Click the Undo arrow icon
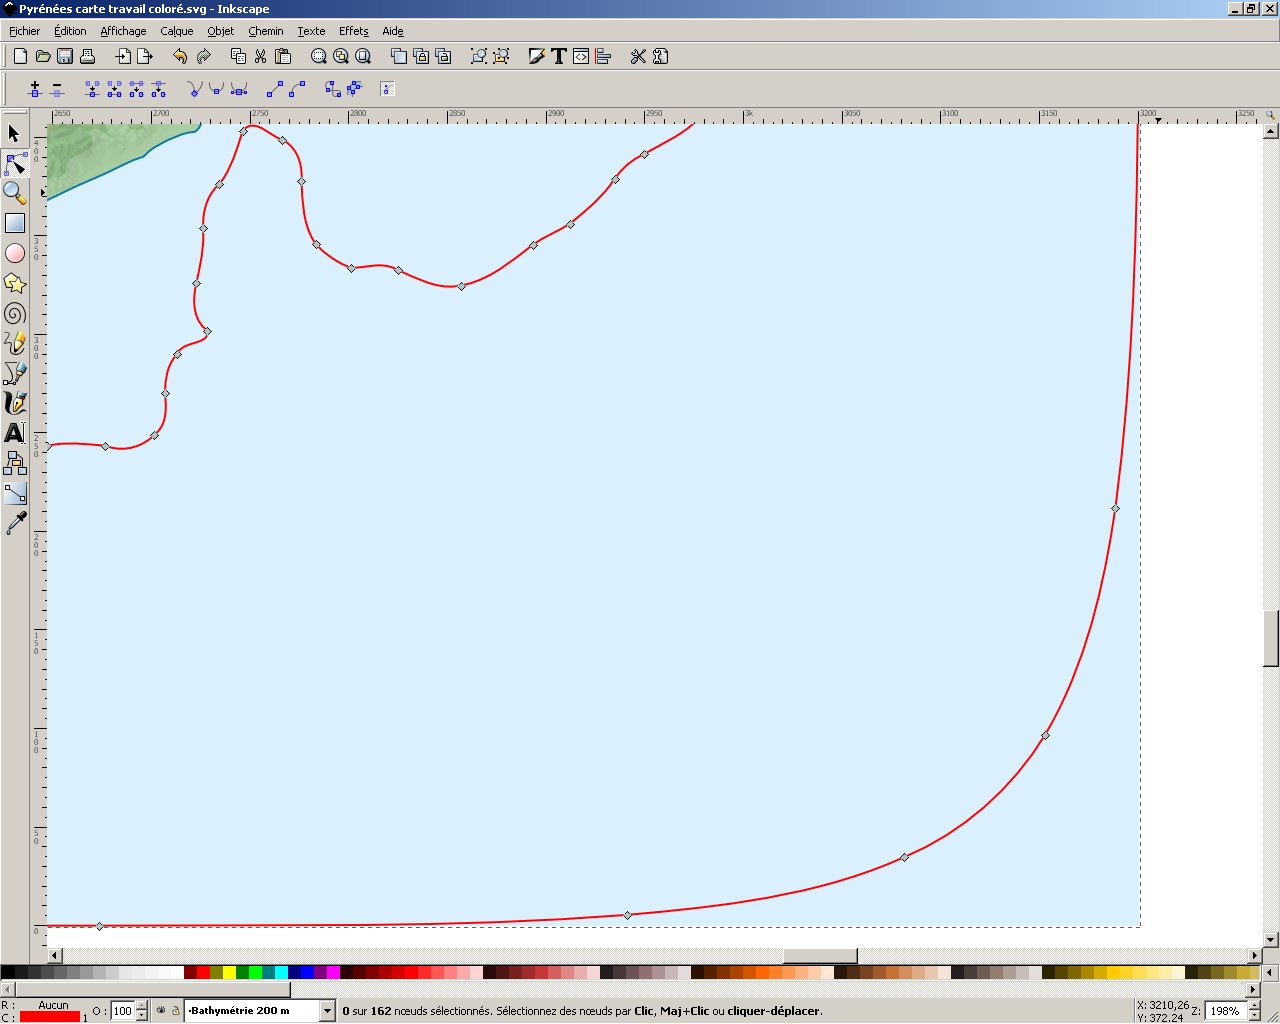This screenshot has width=1280, height=1024. tap(180, 57)
